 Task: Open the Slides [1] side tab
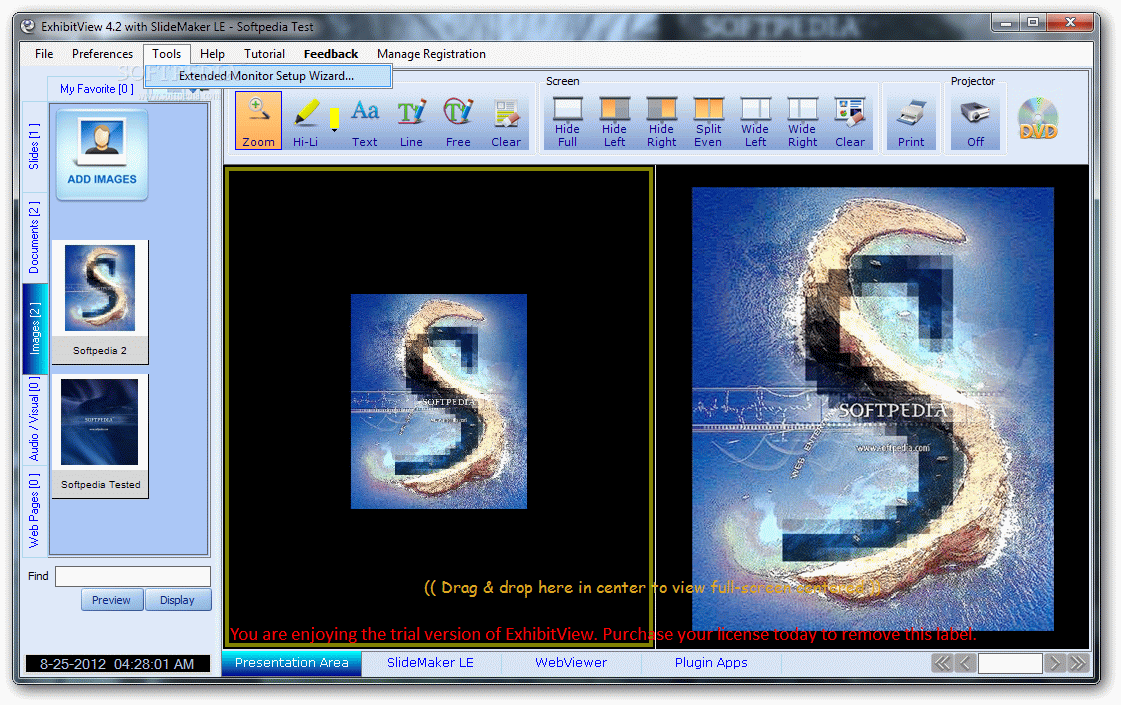click(34, 147)
